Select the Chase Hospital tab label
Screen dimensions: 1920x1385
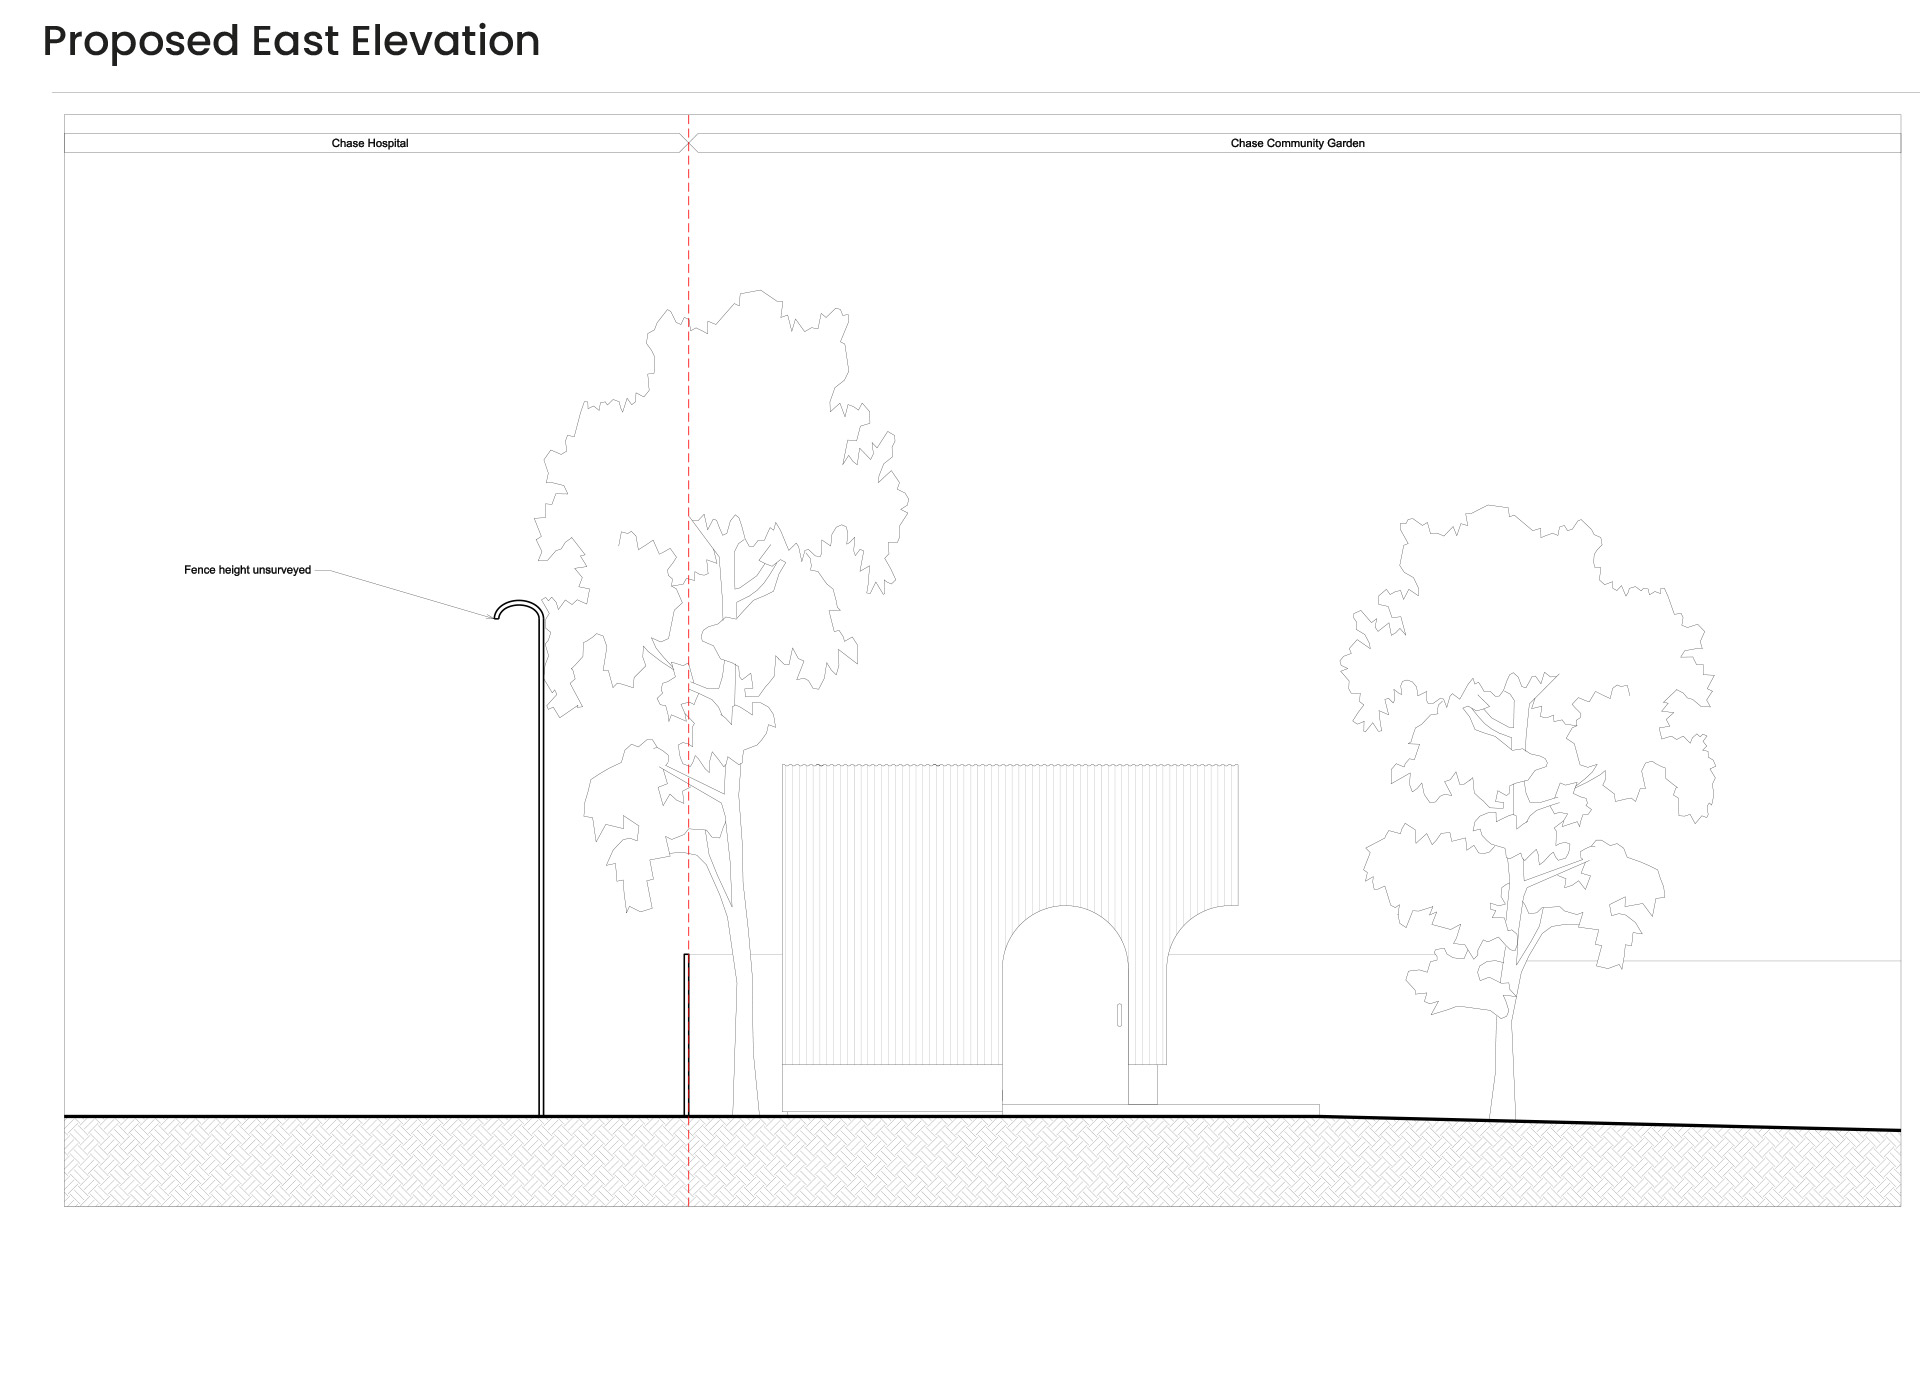point(370,143)
